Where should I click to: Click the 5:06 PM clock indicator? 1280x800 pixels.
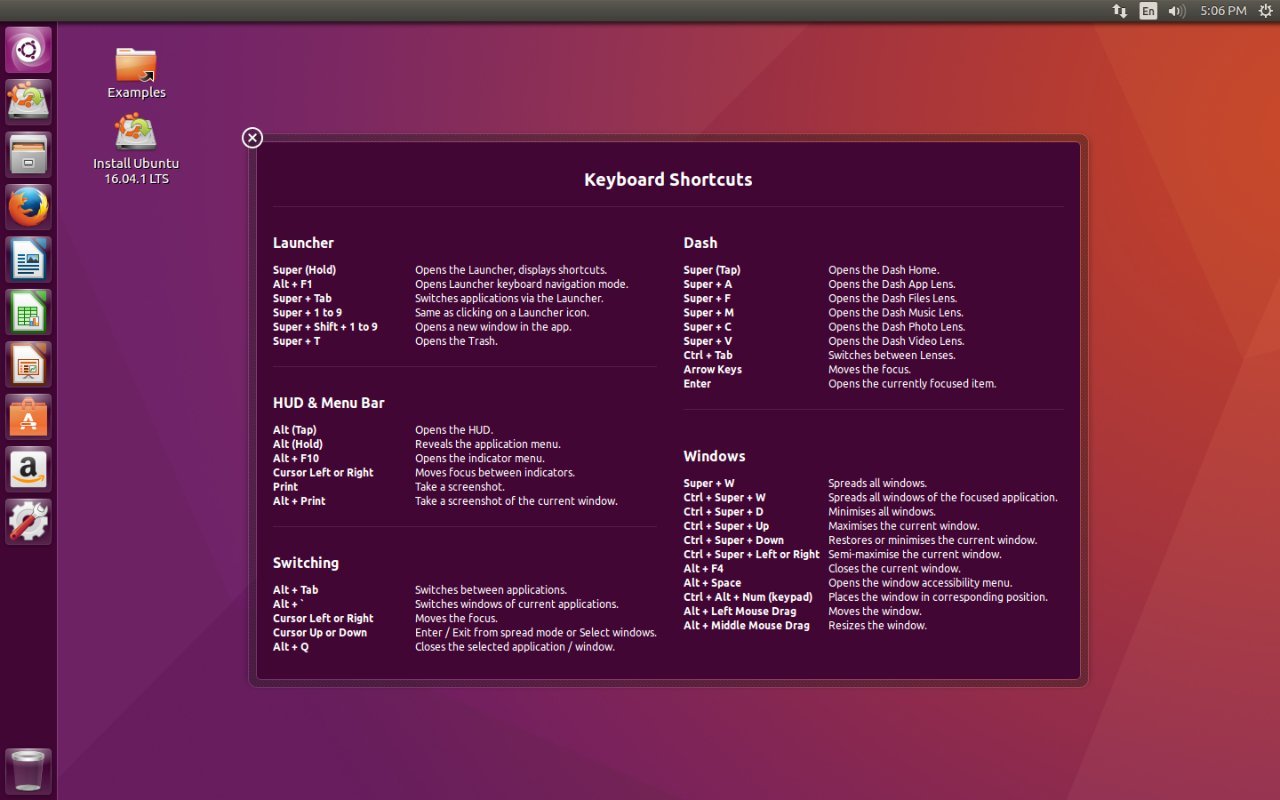(x=1223, y=11)
